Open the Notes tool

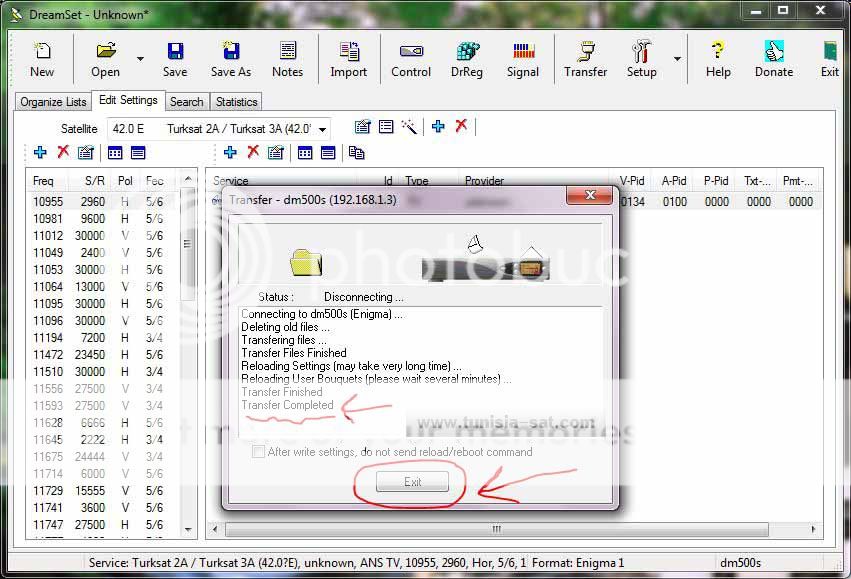click(288, 59)
